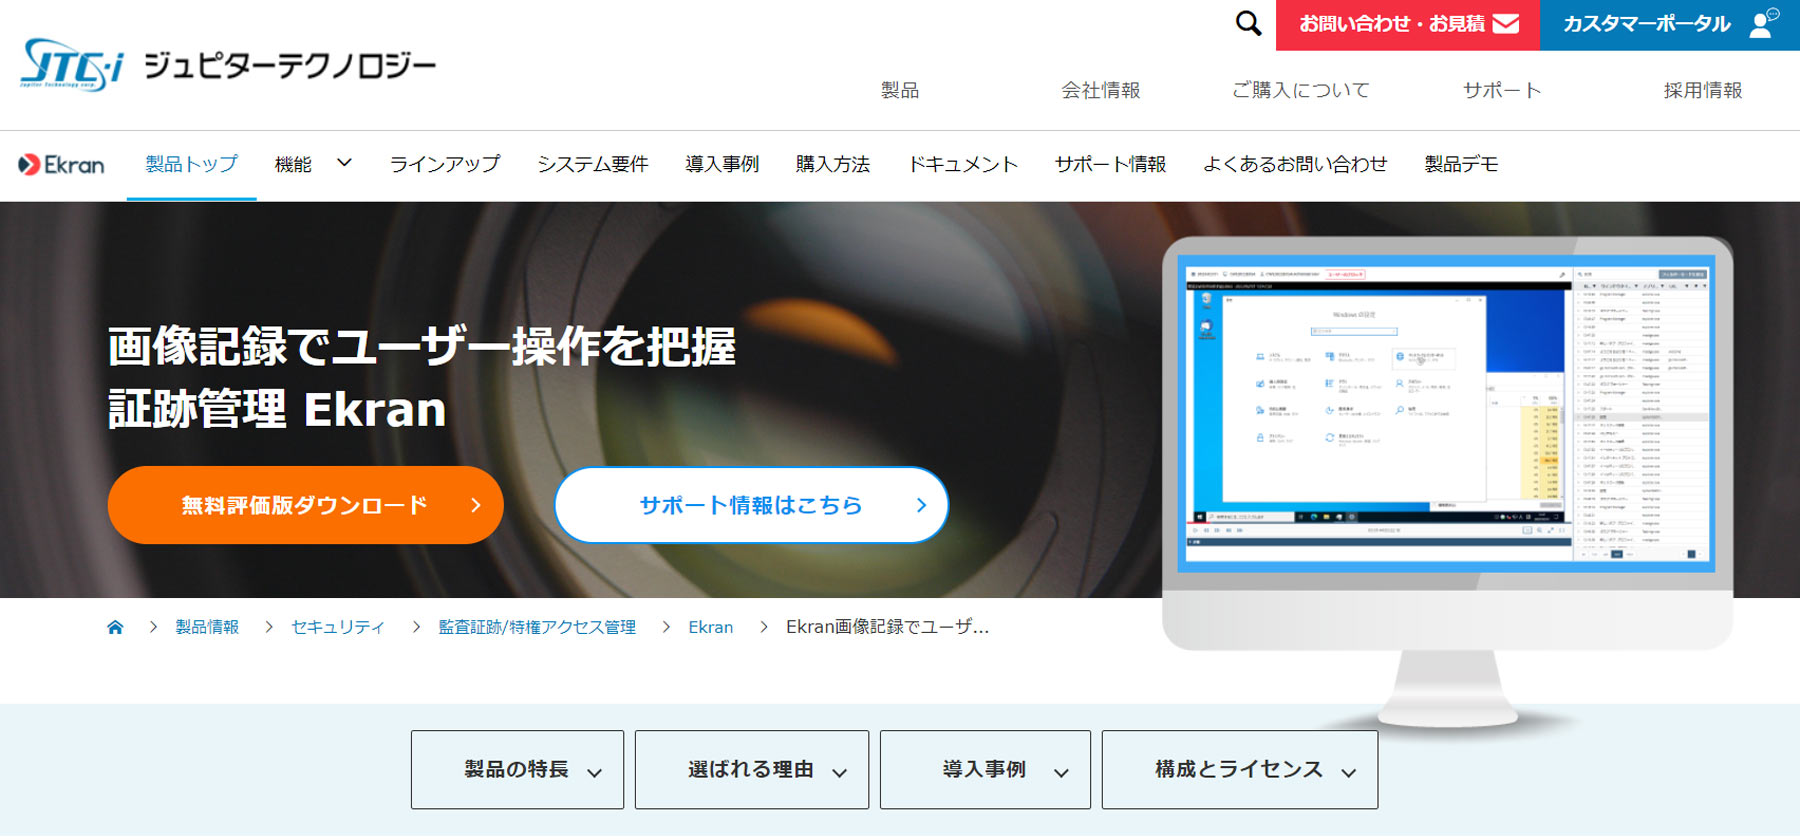1800x840 pixels.
Task: Click the envelope icon in the contact button
Action: pos(1505,24)
